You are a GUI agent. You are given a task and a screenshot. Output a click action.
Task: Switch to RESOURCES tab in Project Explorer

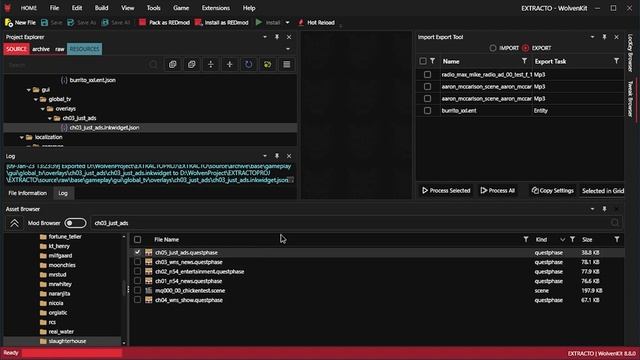coord(84,49)
